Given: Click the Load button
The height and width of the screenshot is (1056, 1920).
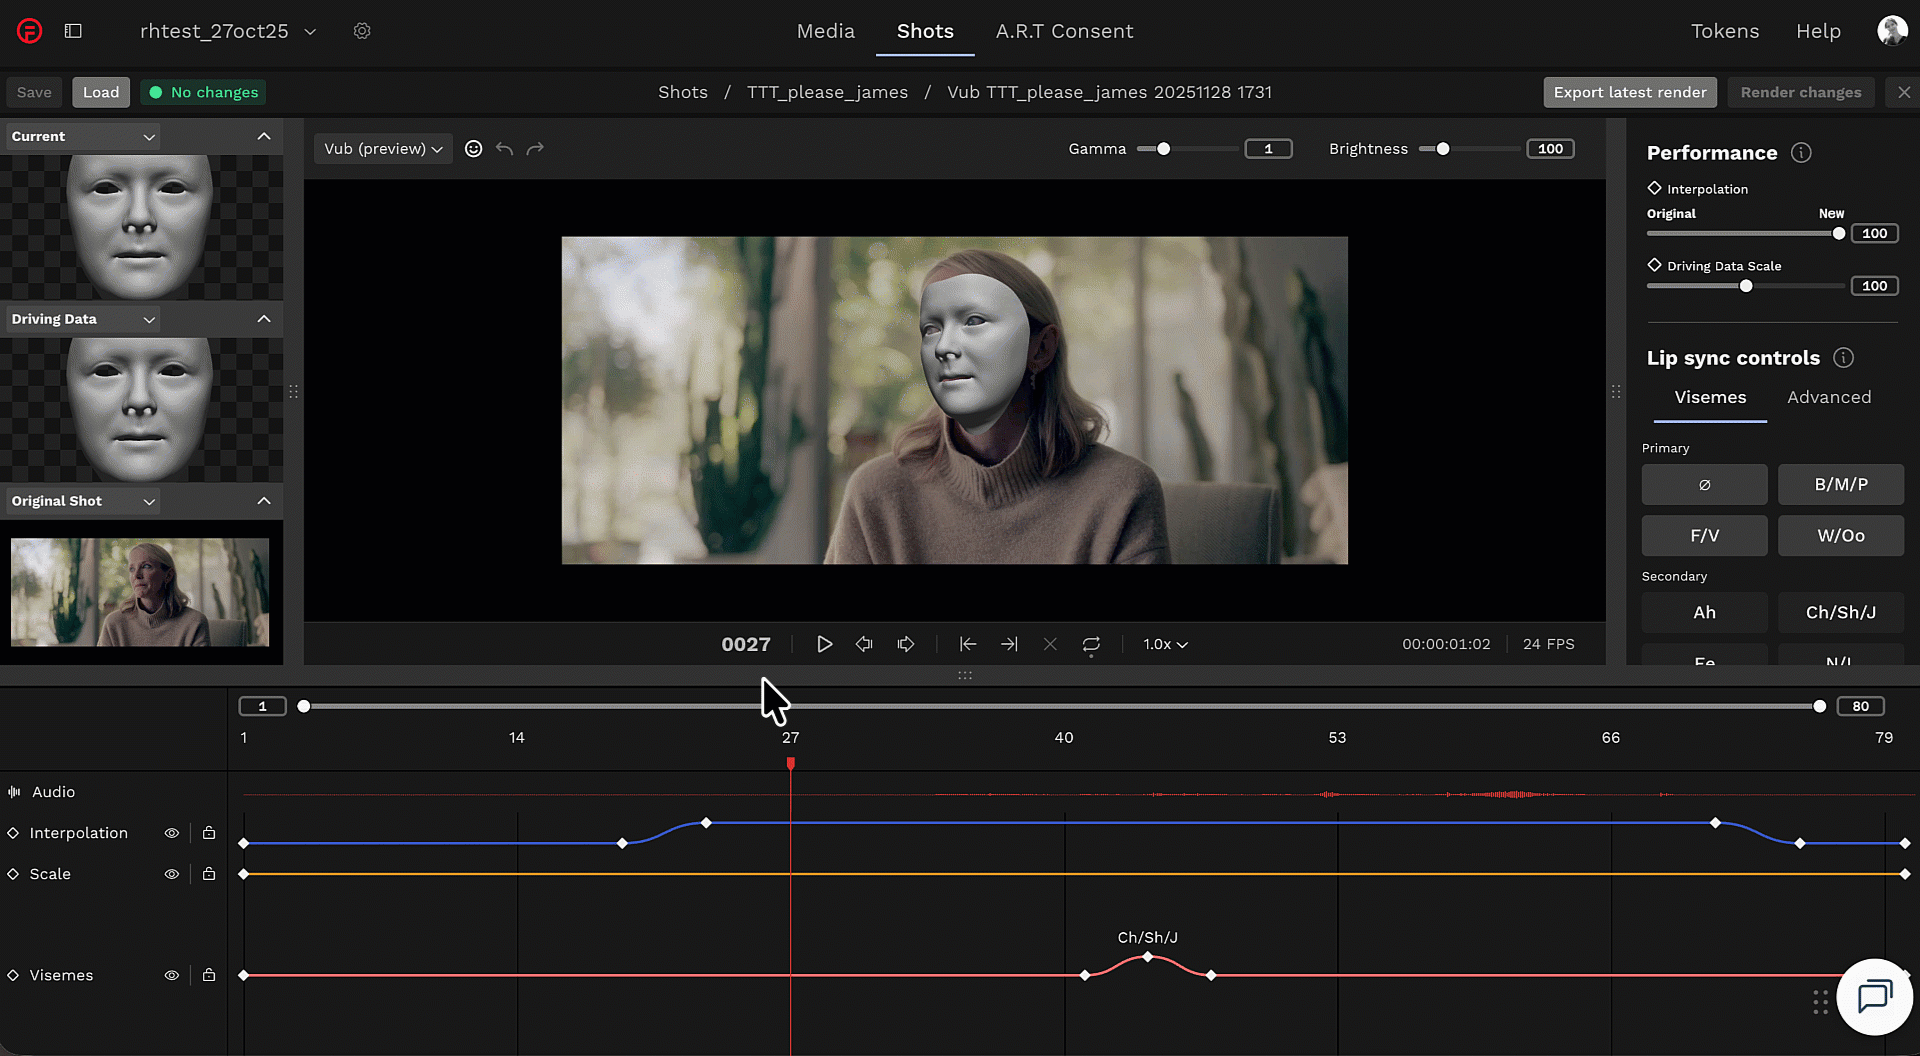Looking at the screenshot, I should coord(101,92).
